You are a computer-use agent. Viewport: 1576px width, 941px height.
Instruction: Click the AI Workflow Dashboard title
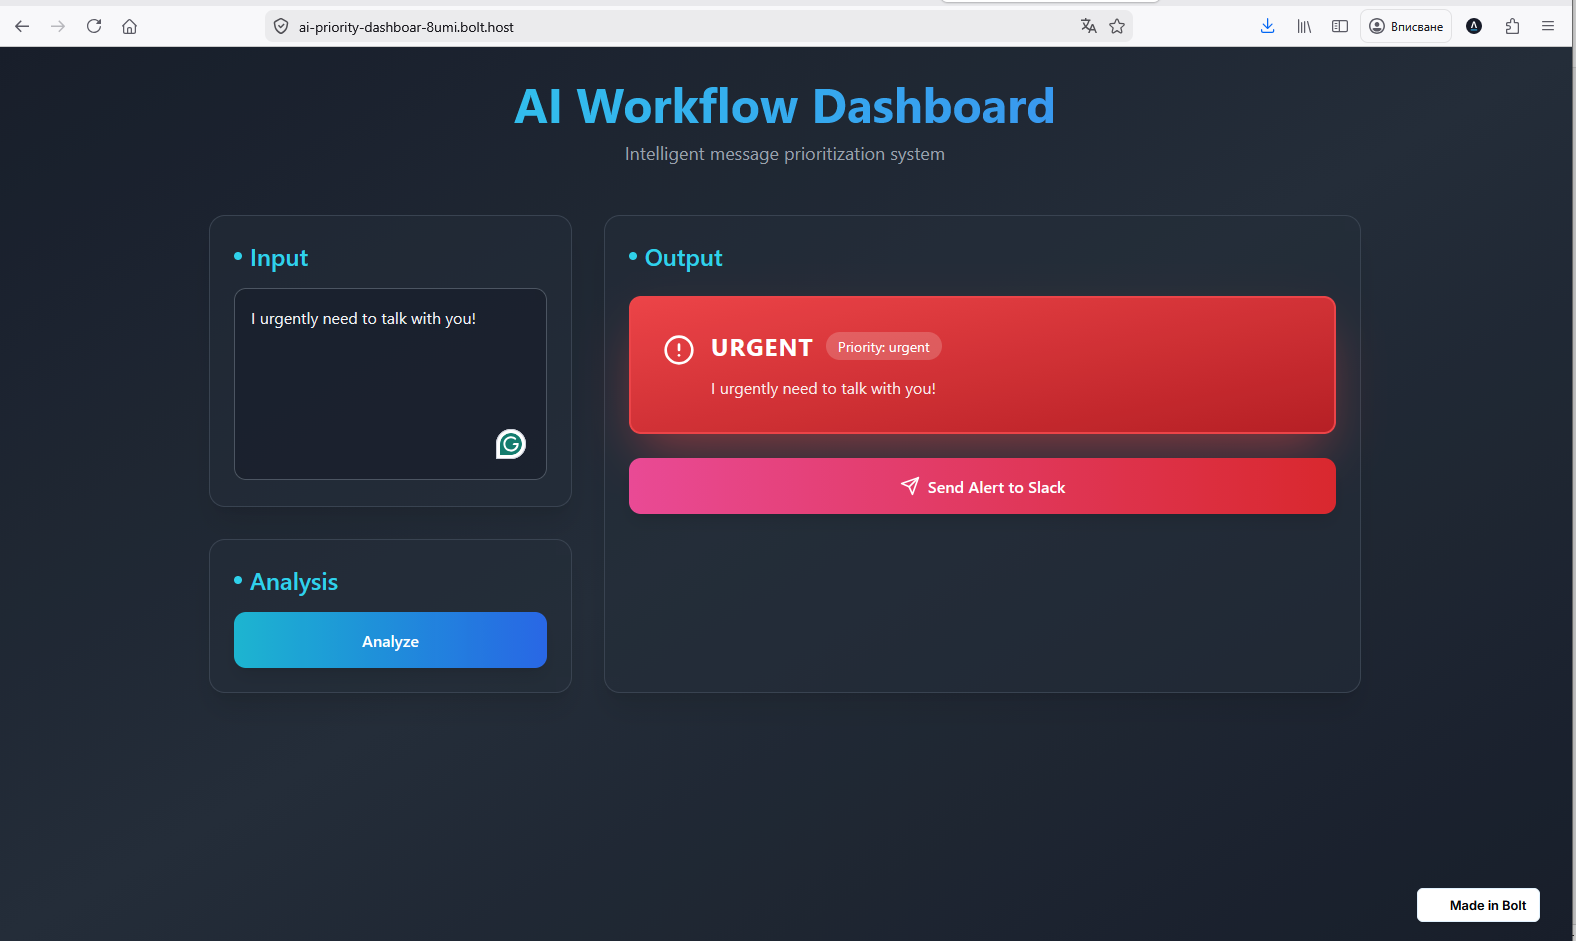coord(785,106)
